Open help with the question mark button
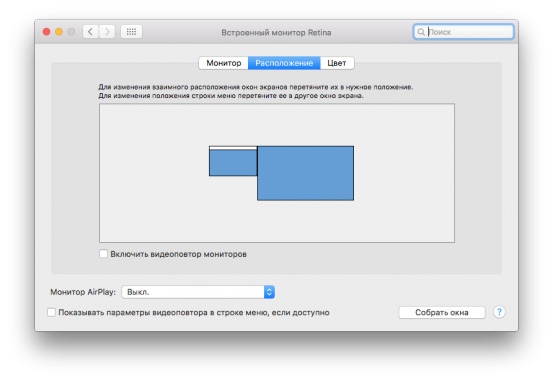This screenshot has width=553, height=381. click(499, 312)
